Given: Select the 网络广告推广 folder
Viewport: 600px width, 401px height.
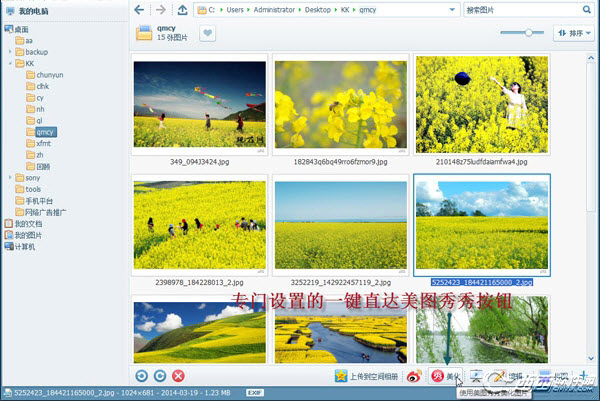Looking at the screenshot, I should (x=41, y=212).
